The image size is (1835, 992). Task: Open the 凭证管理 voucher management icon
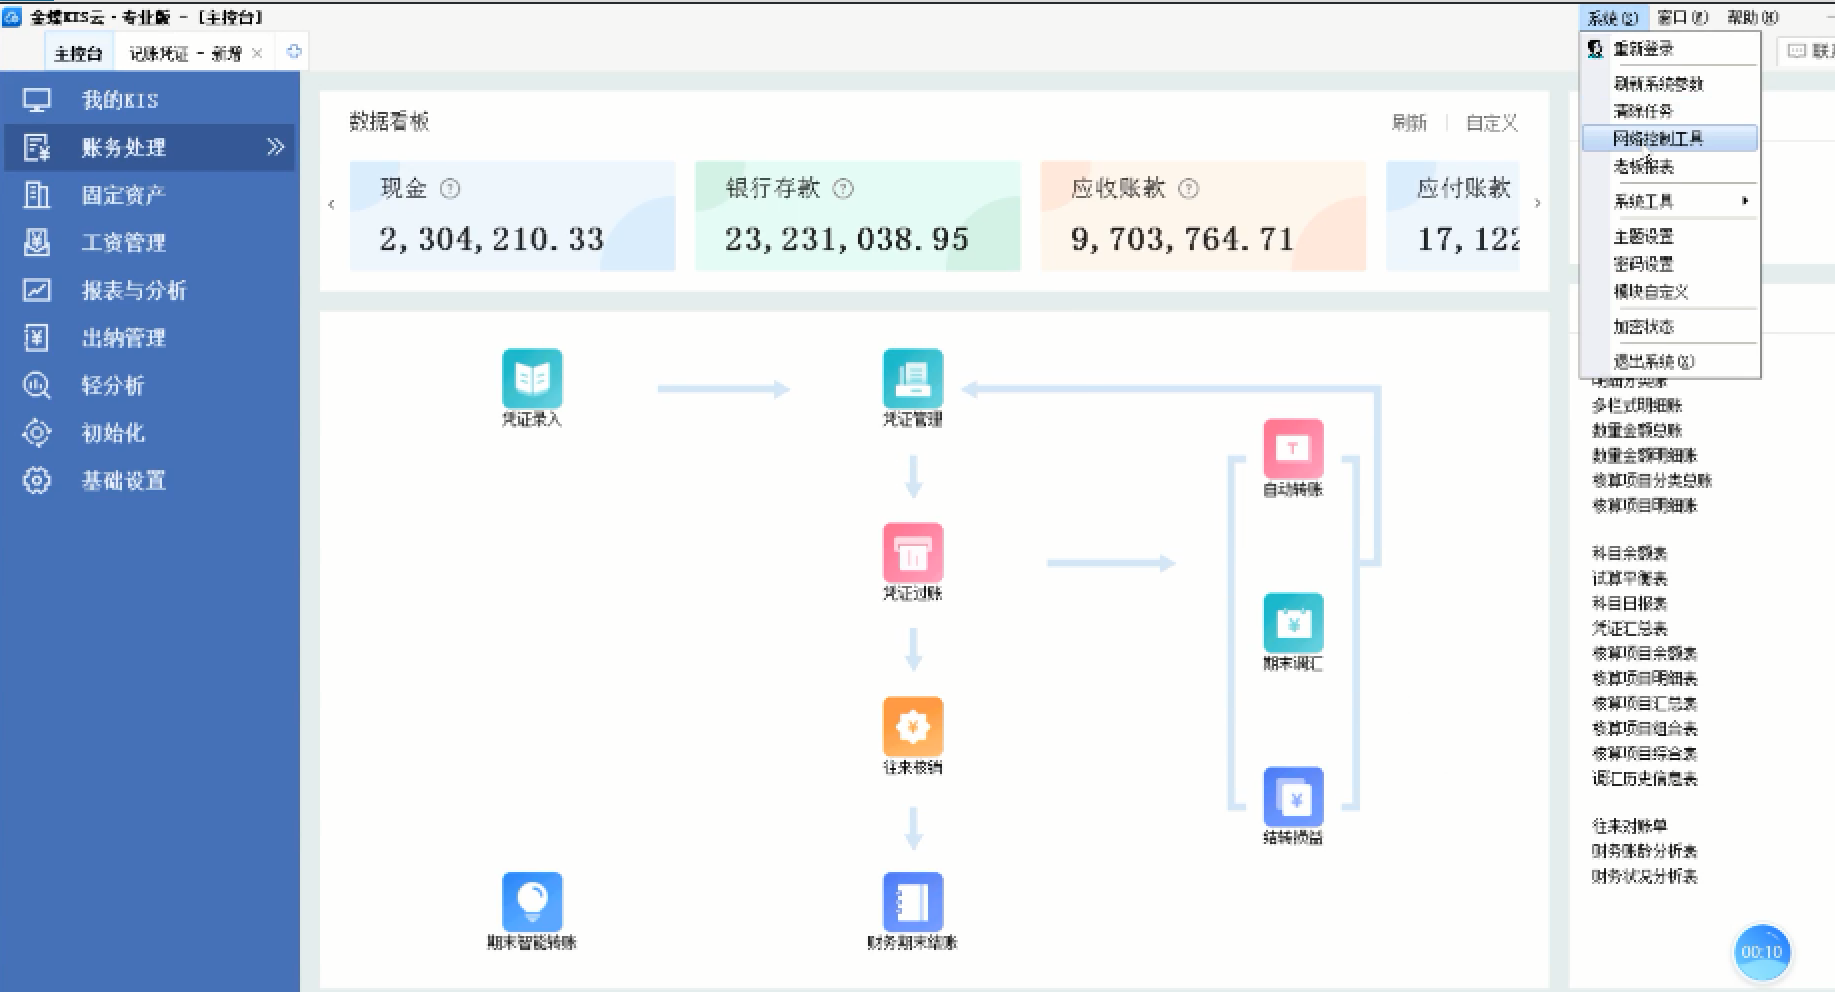[x=912, y=379]
